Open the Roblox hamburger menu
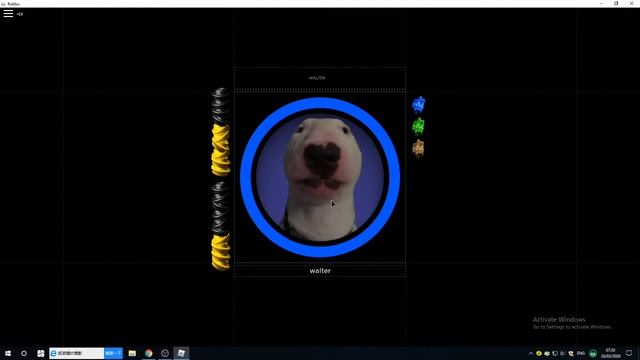Image resolution: width=640 pixels, height=360 pixels. 8,13
